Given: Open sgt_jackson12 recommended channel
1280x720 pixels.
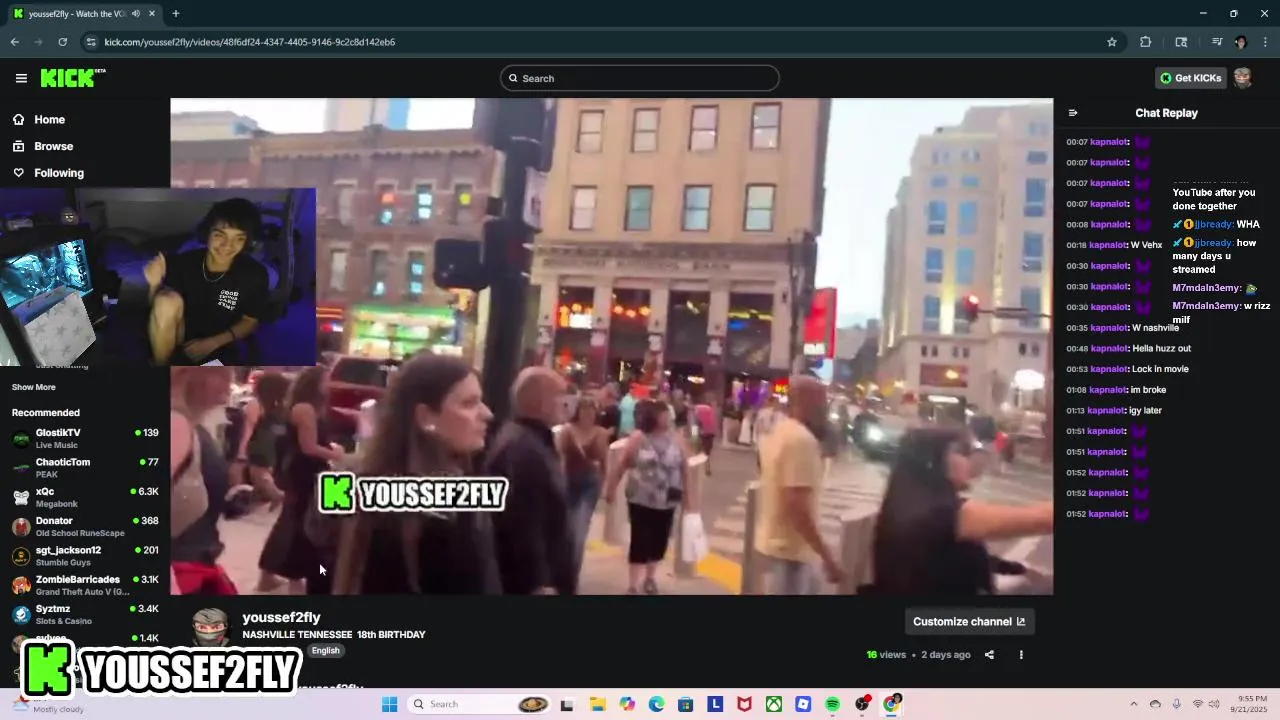Looking at the screenshot, I should (x=85, y=555).
